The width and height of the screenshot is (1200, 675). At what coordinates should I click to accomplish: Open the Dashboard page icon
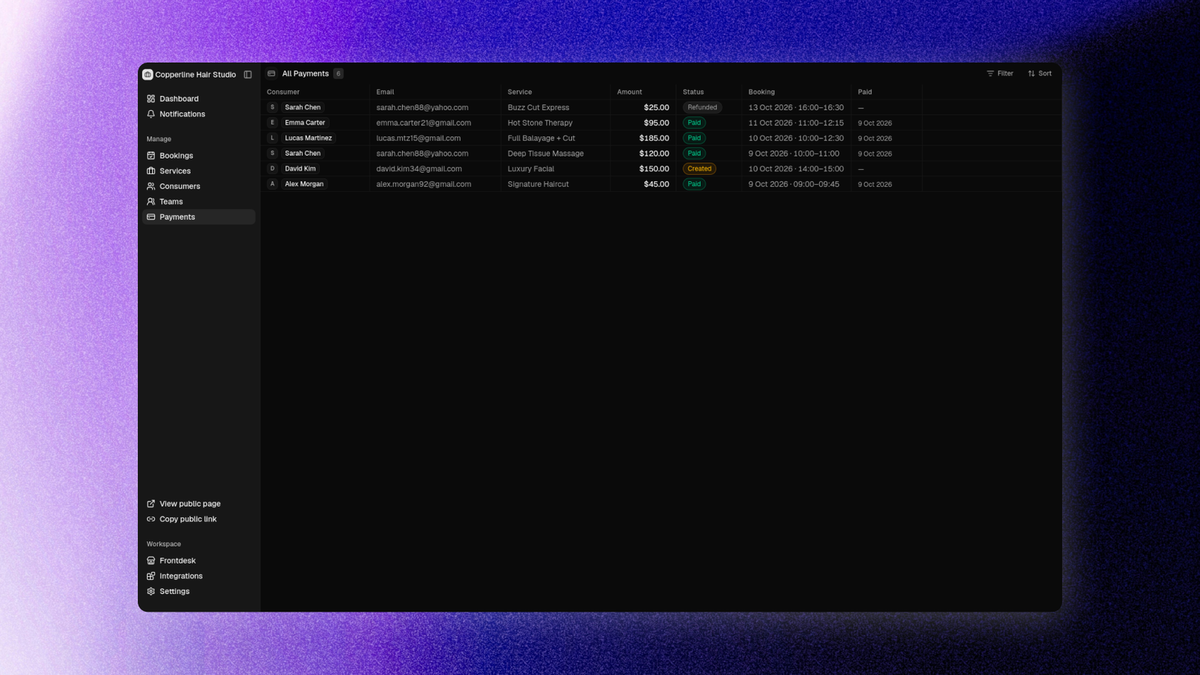[151, 99]
